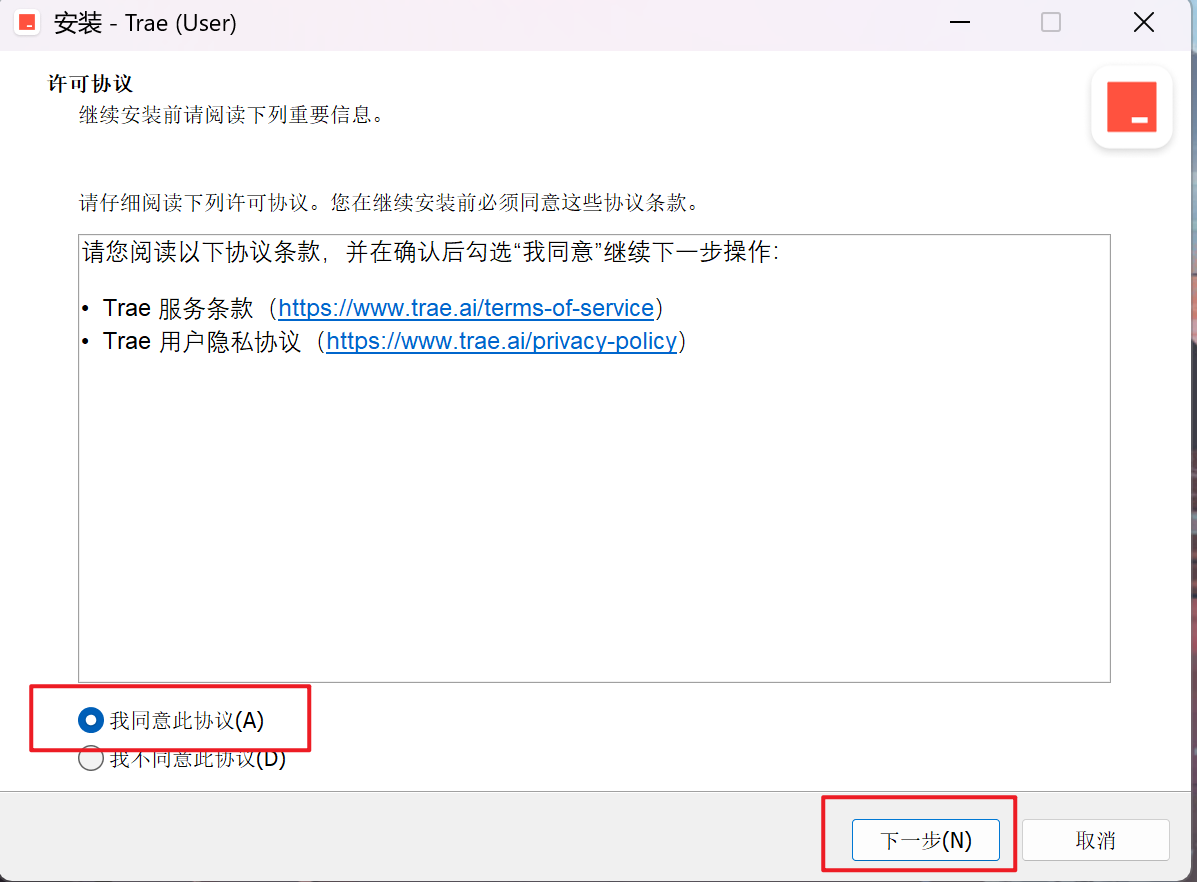
Task: Click the 下一步(N) button
Action: point(925,840)
